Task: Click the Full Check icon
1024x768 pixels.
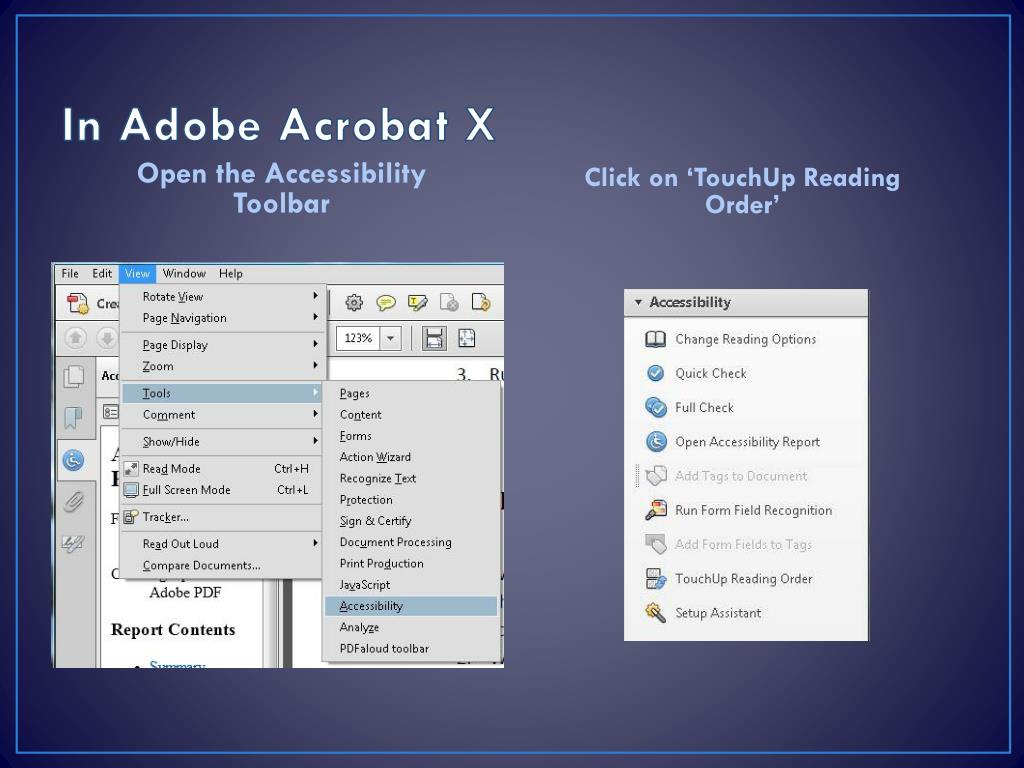Action: 655,407
